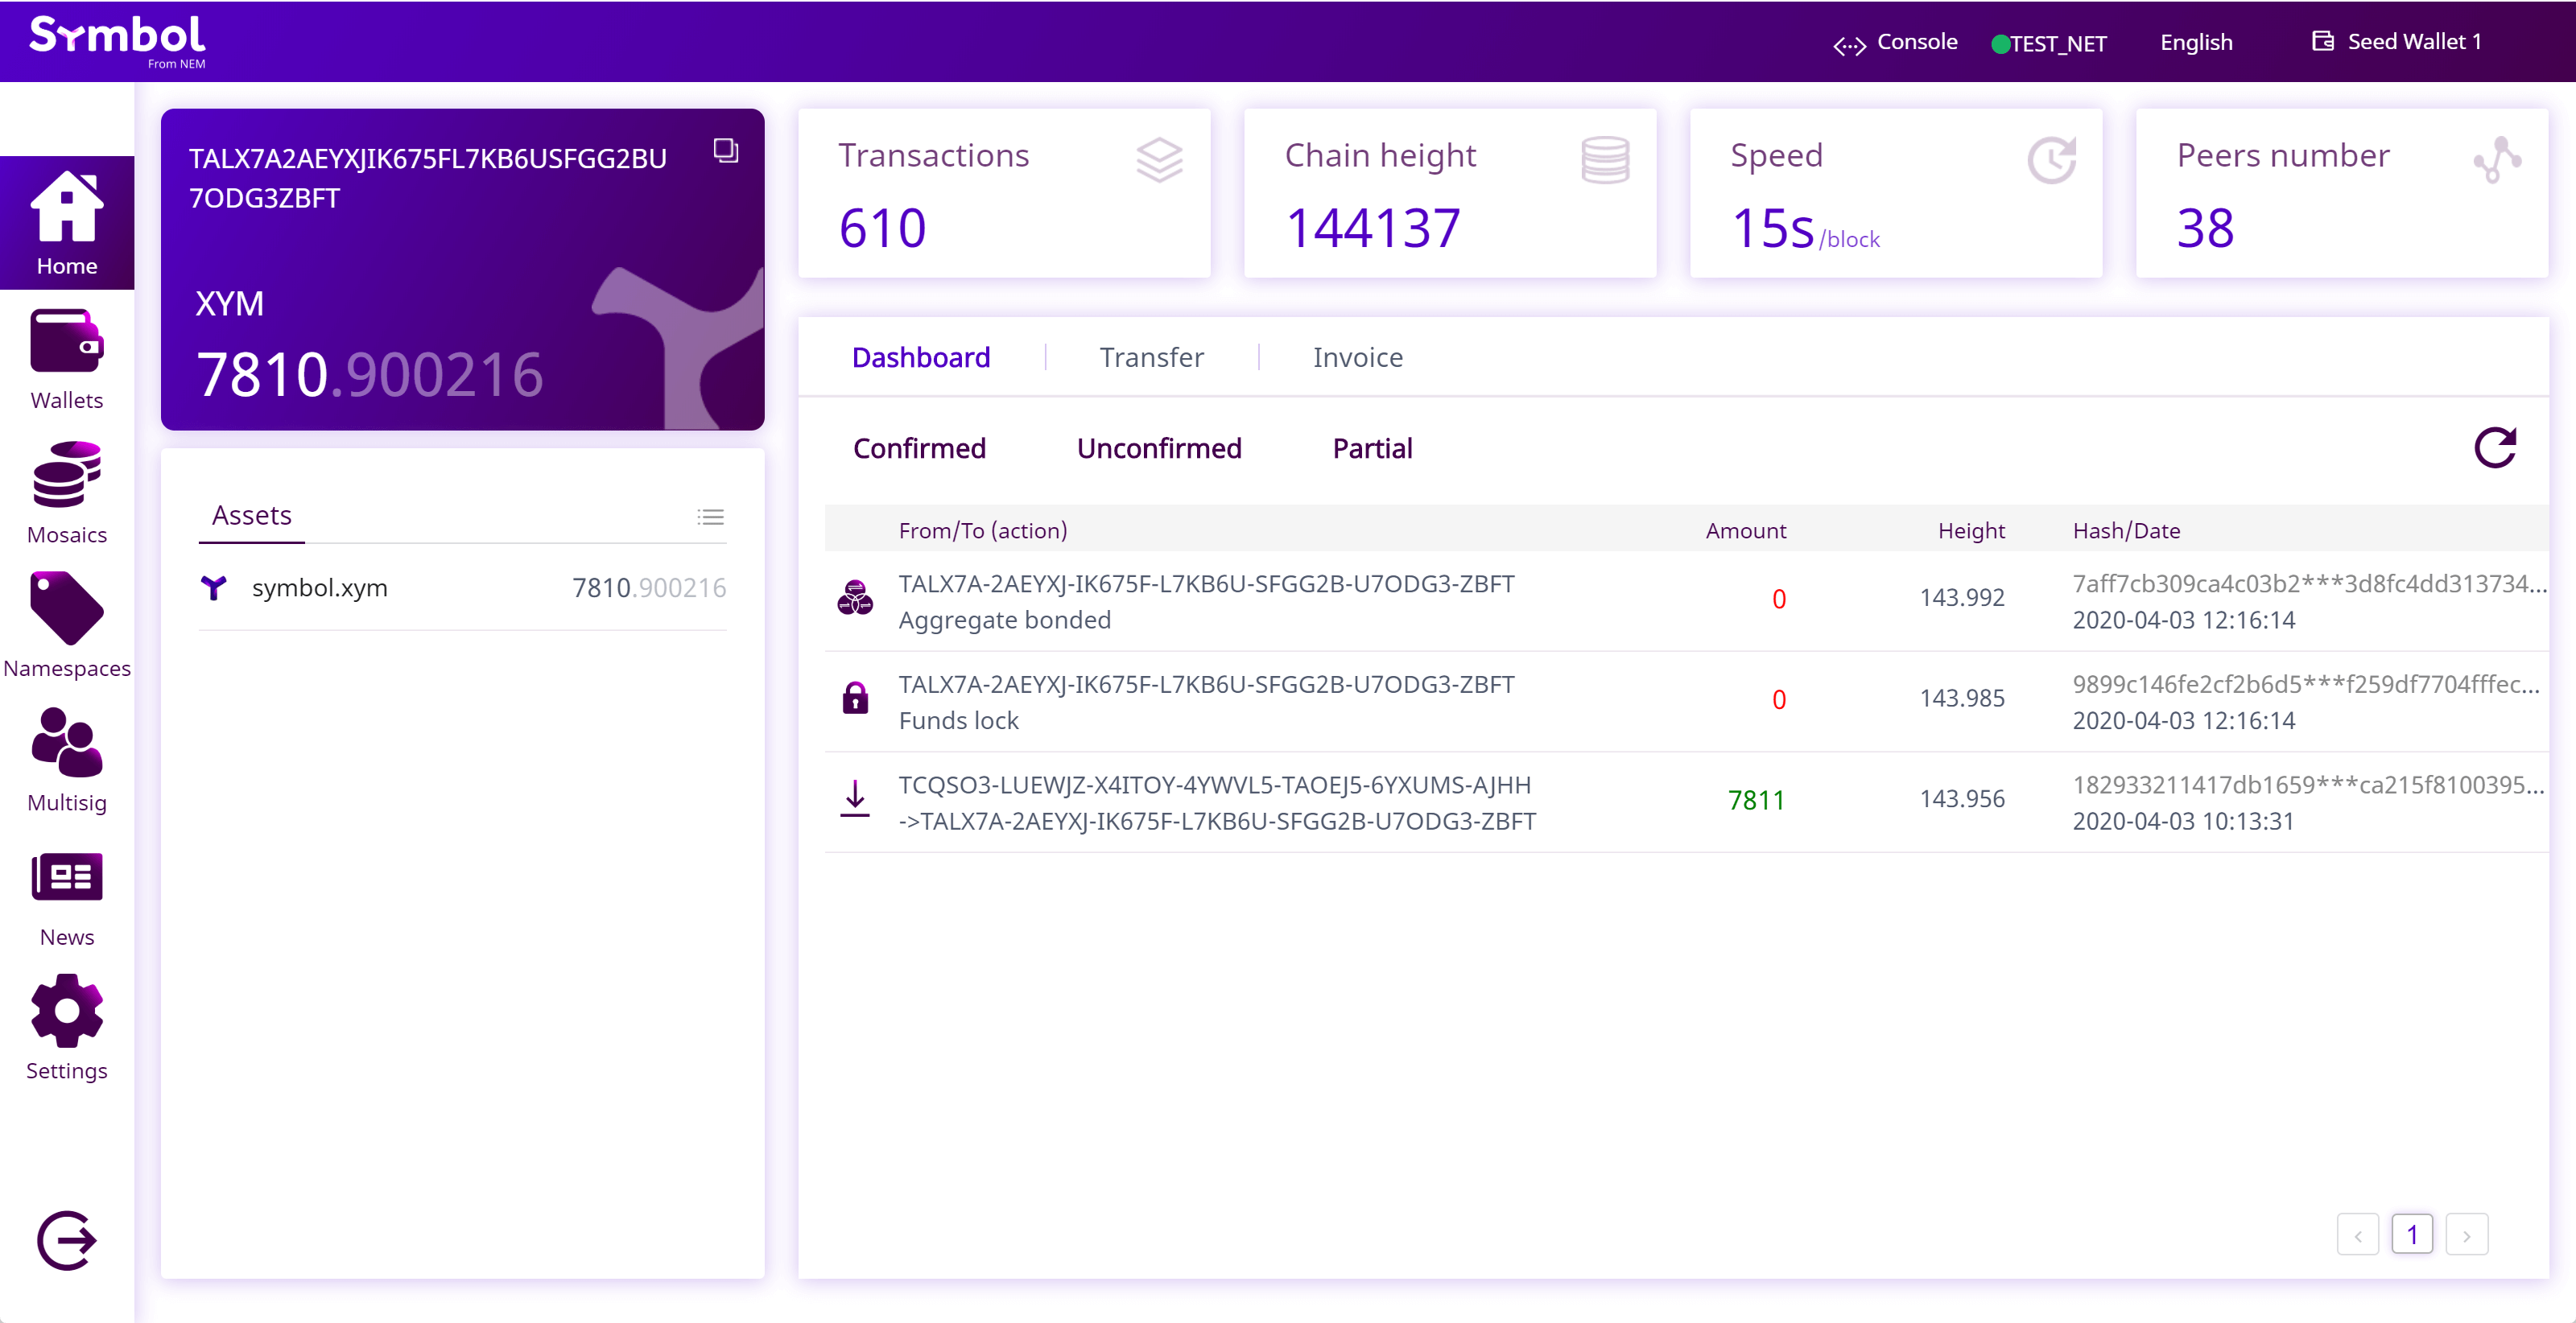Show Confirmed transactions

click(919, 448)
